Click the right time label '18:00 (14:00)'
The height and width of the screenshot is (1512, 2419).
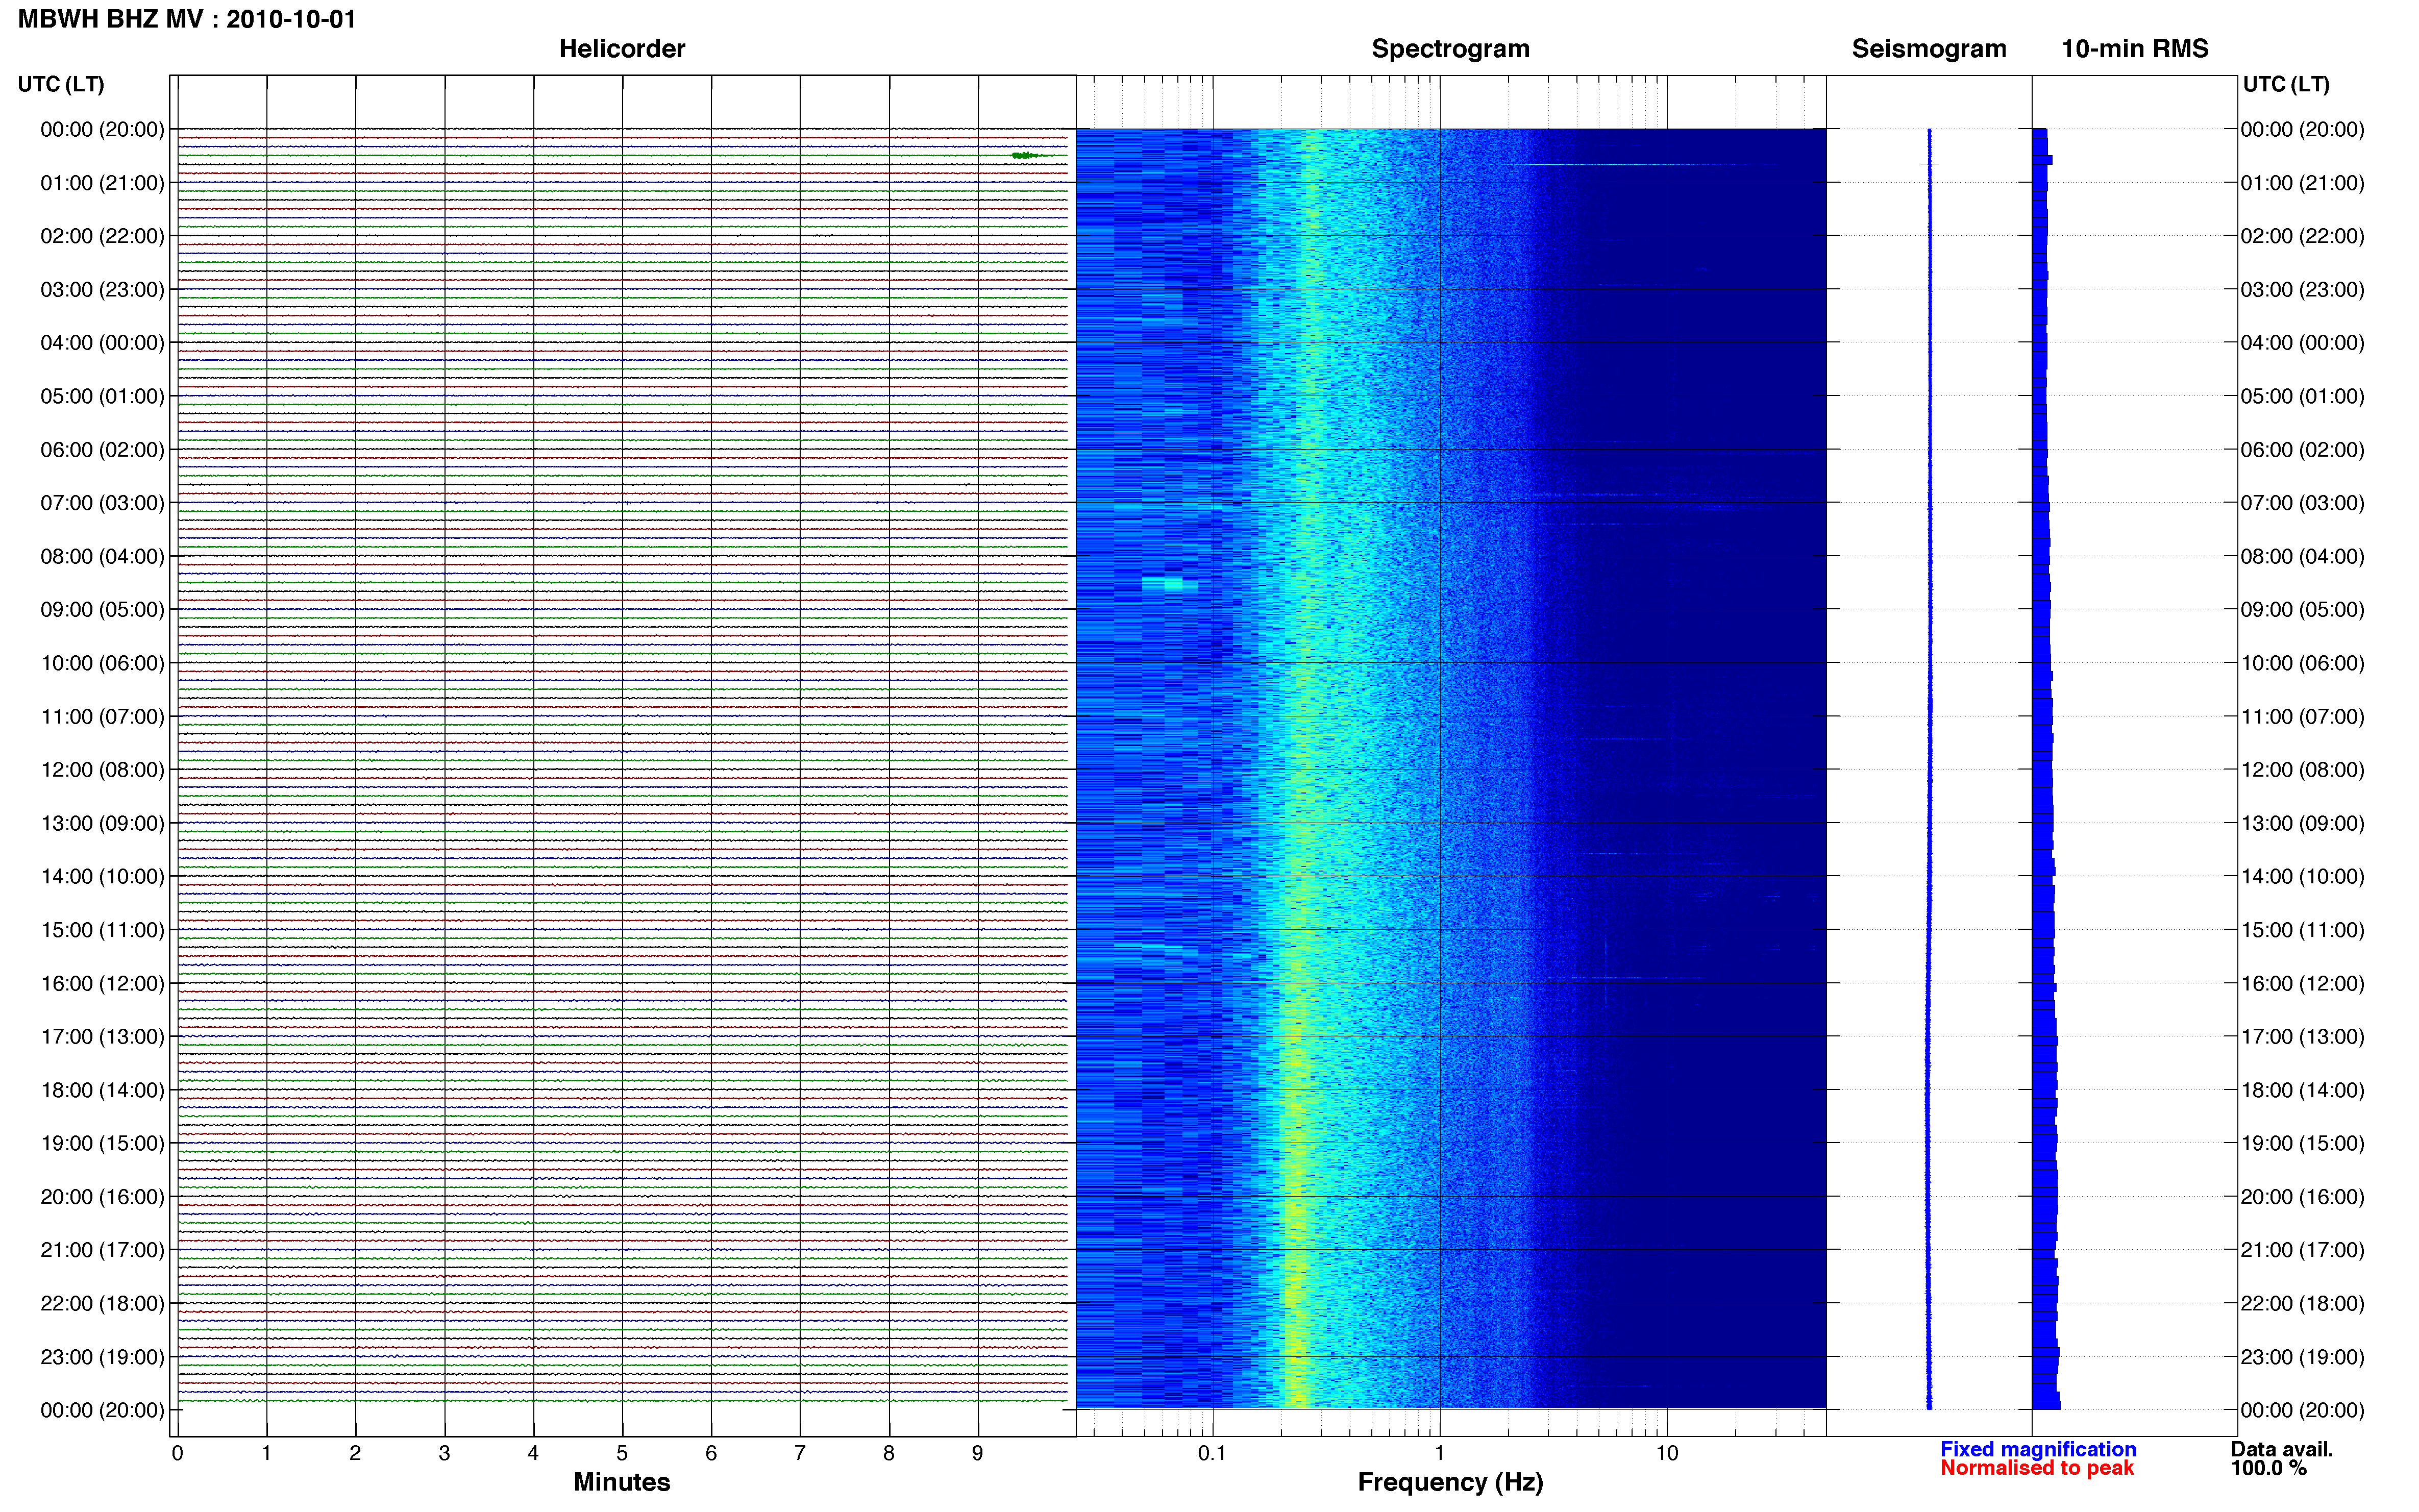(x=2302, y=1090)
